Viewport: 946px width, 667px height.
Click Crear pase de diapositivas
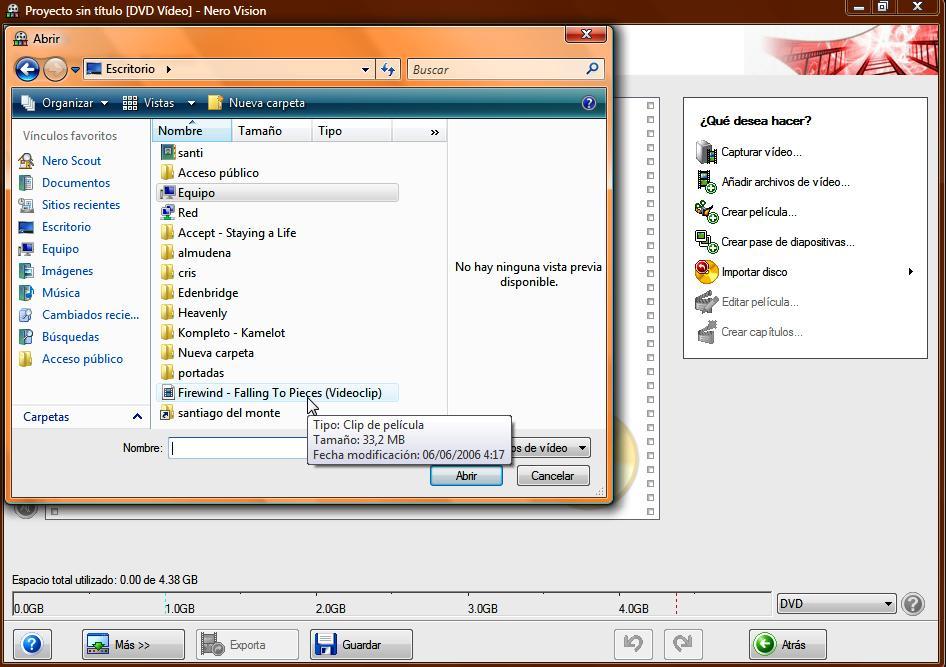point(775,242)
